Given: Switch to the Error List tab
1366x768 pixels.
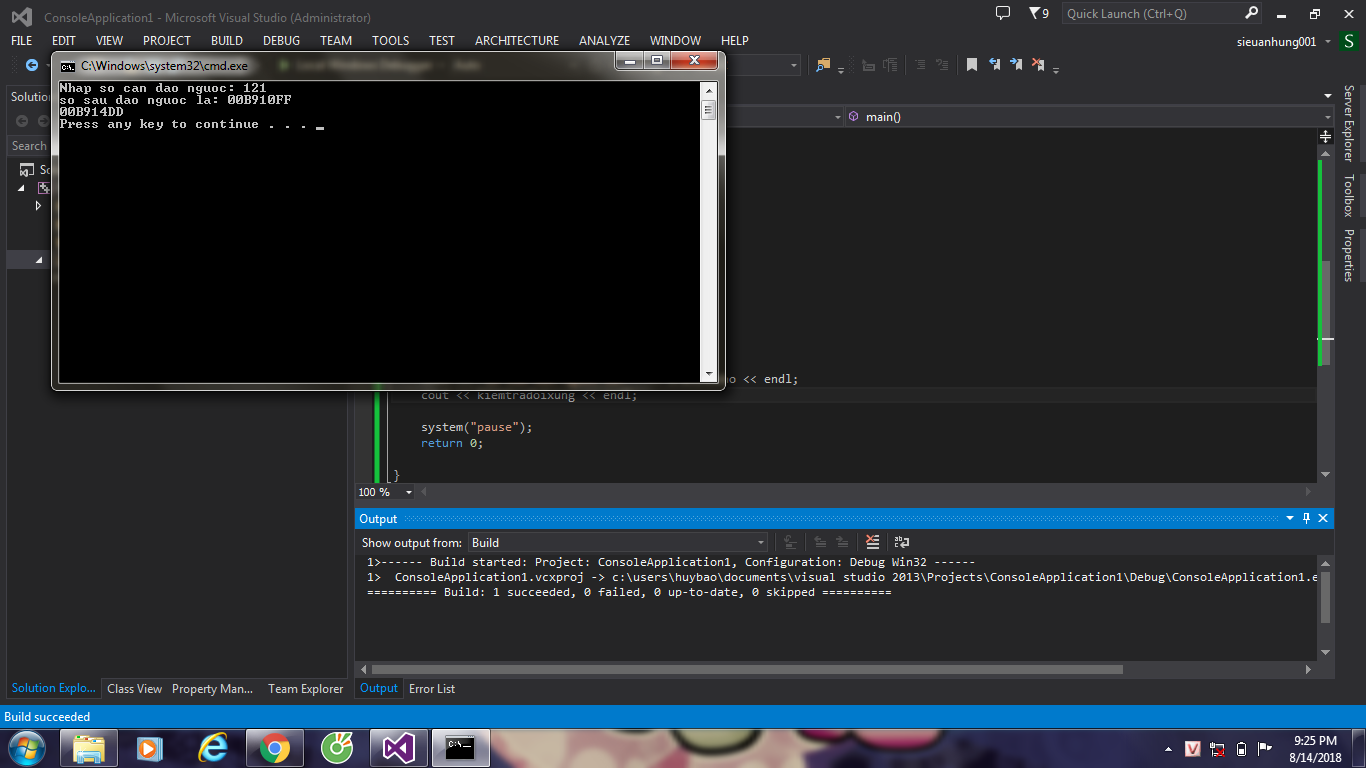Looking at the screenshot, I should click(432, 688).
